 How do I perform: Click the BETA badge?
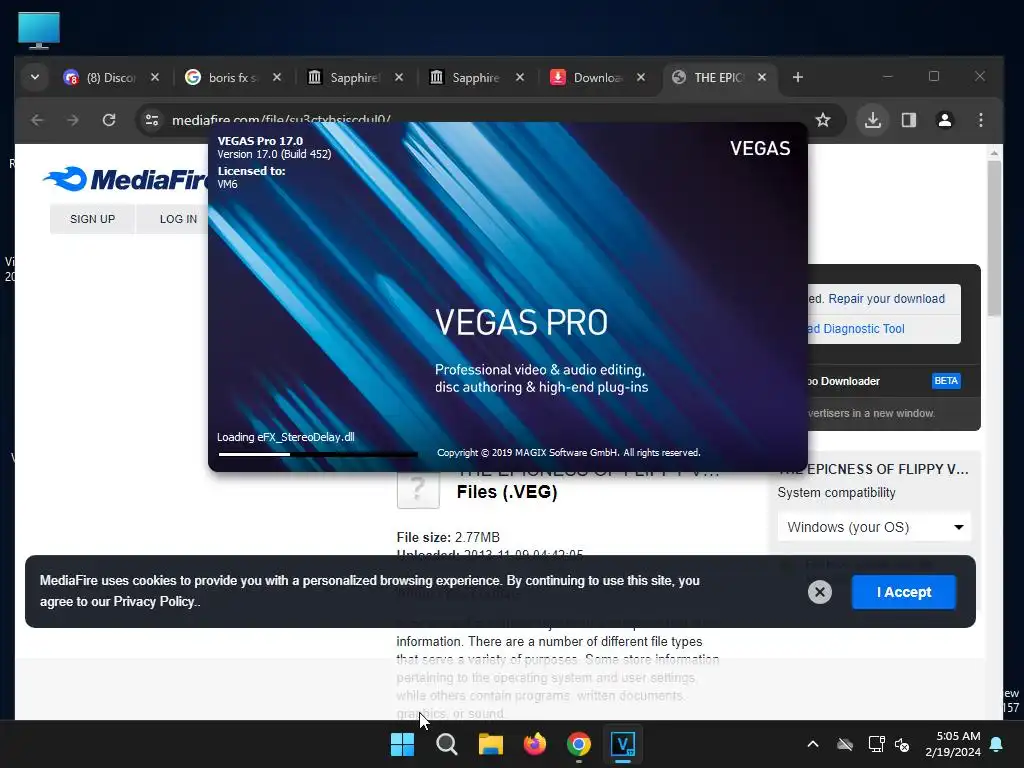[946, 381]
